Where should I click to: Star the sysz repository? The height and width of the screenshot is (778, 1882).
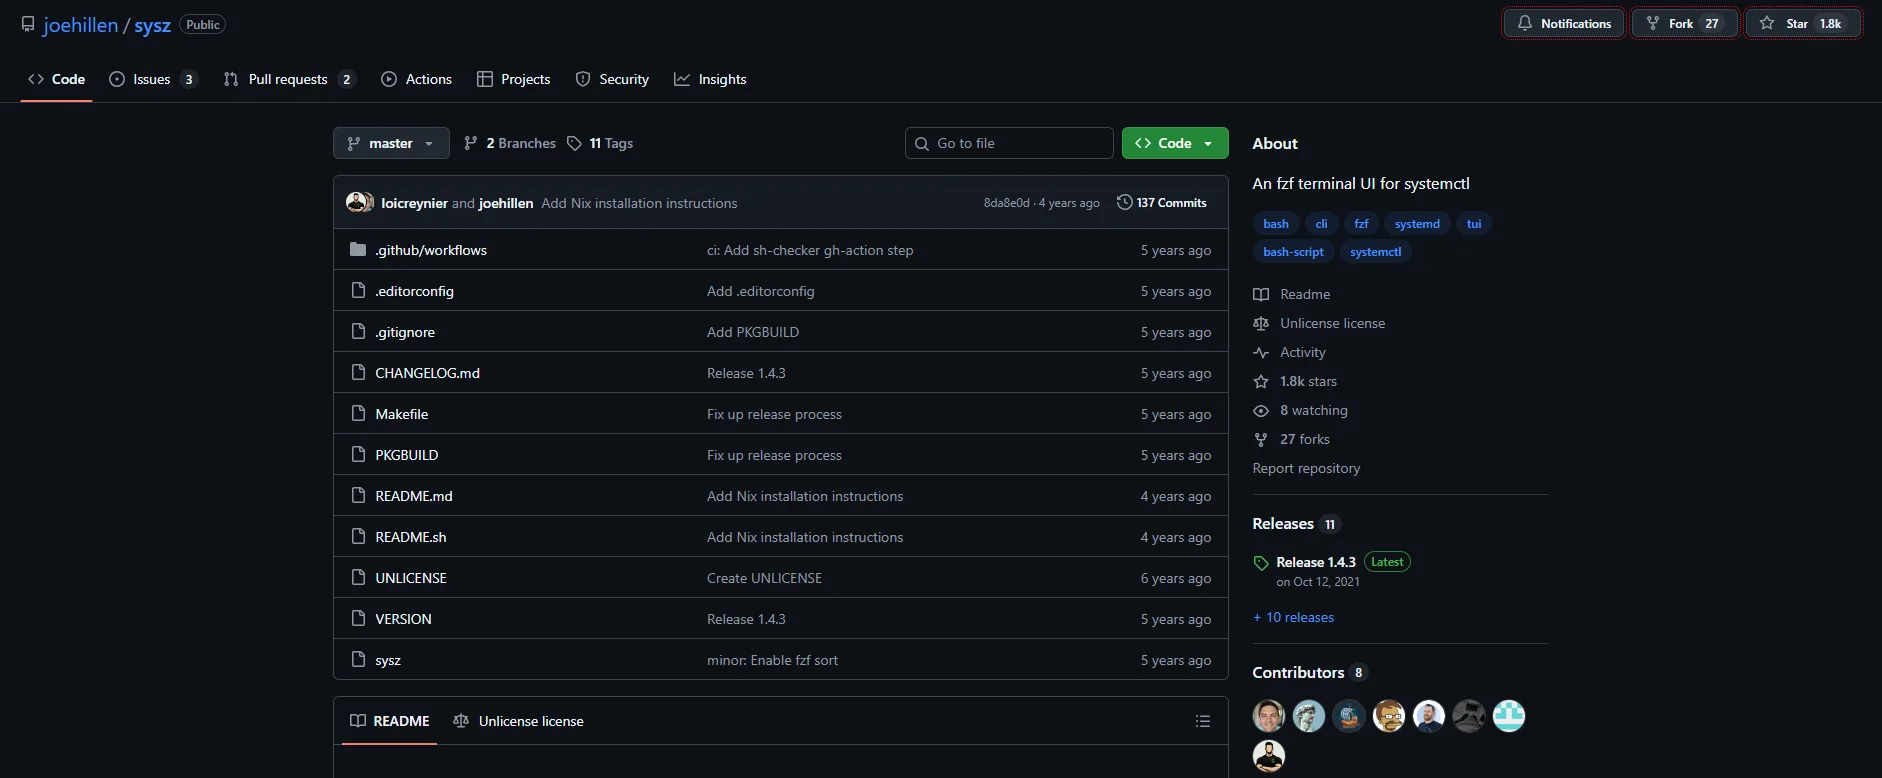1802,23
